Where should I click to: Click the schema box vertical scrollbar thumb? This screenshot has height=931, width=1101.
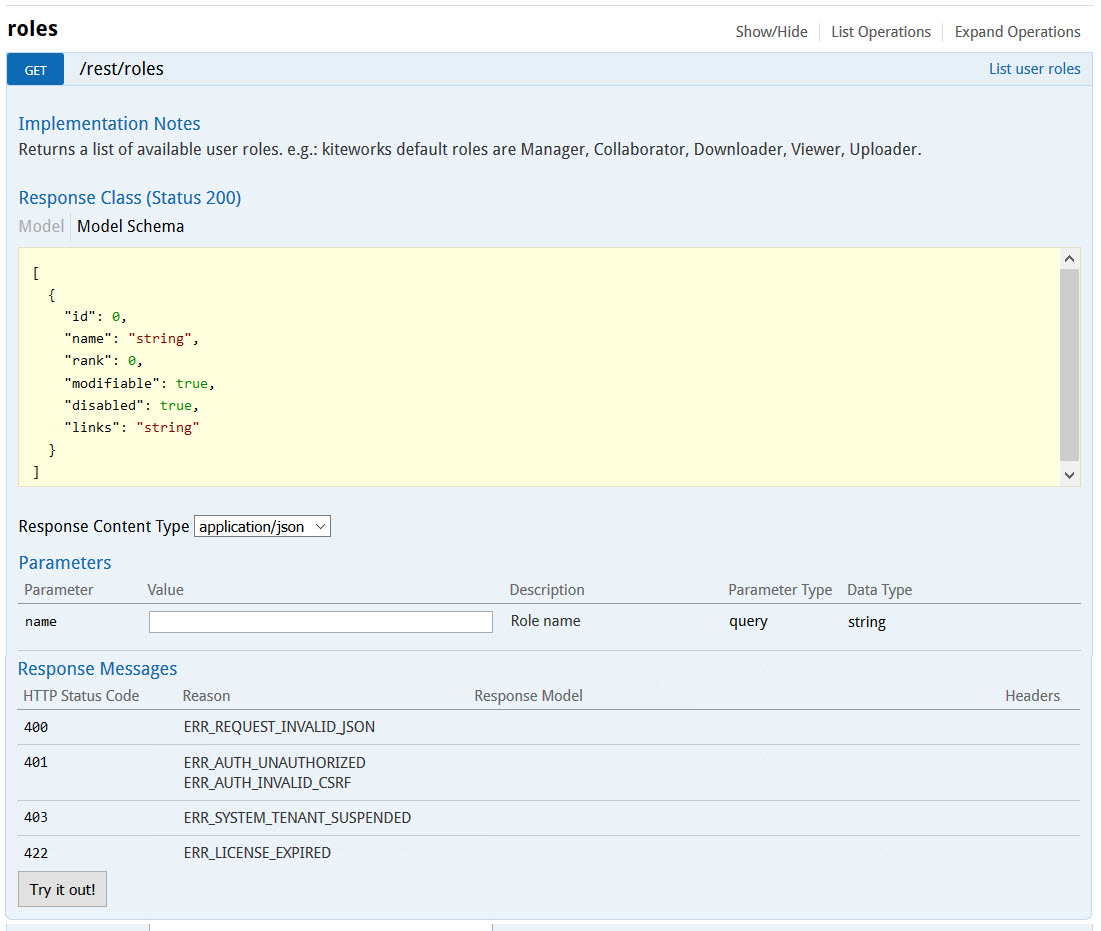1069,363
